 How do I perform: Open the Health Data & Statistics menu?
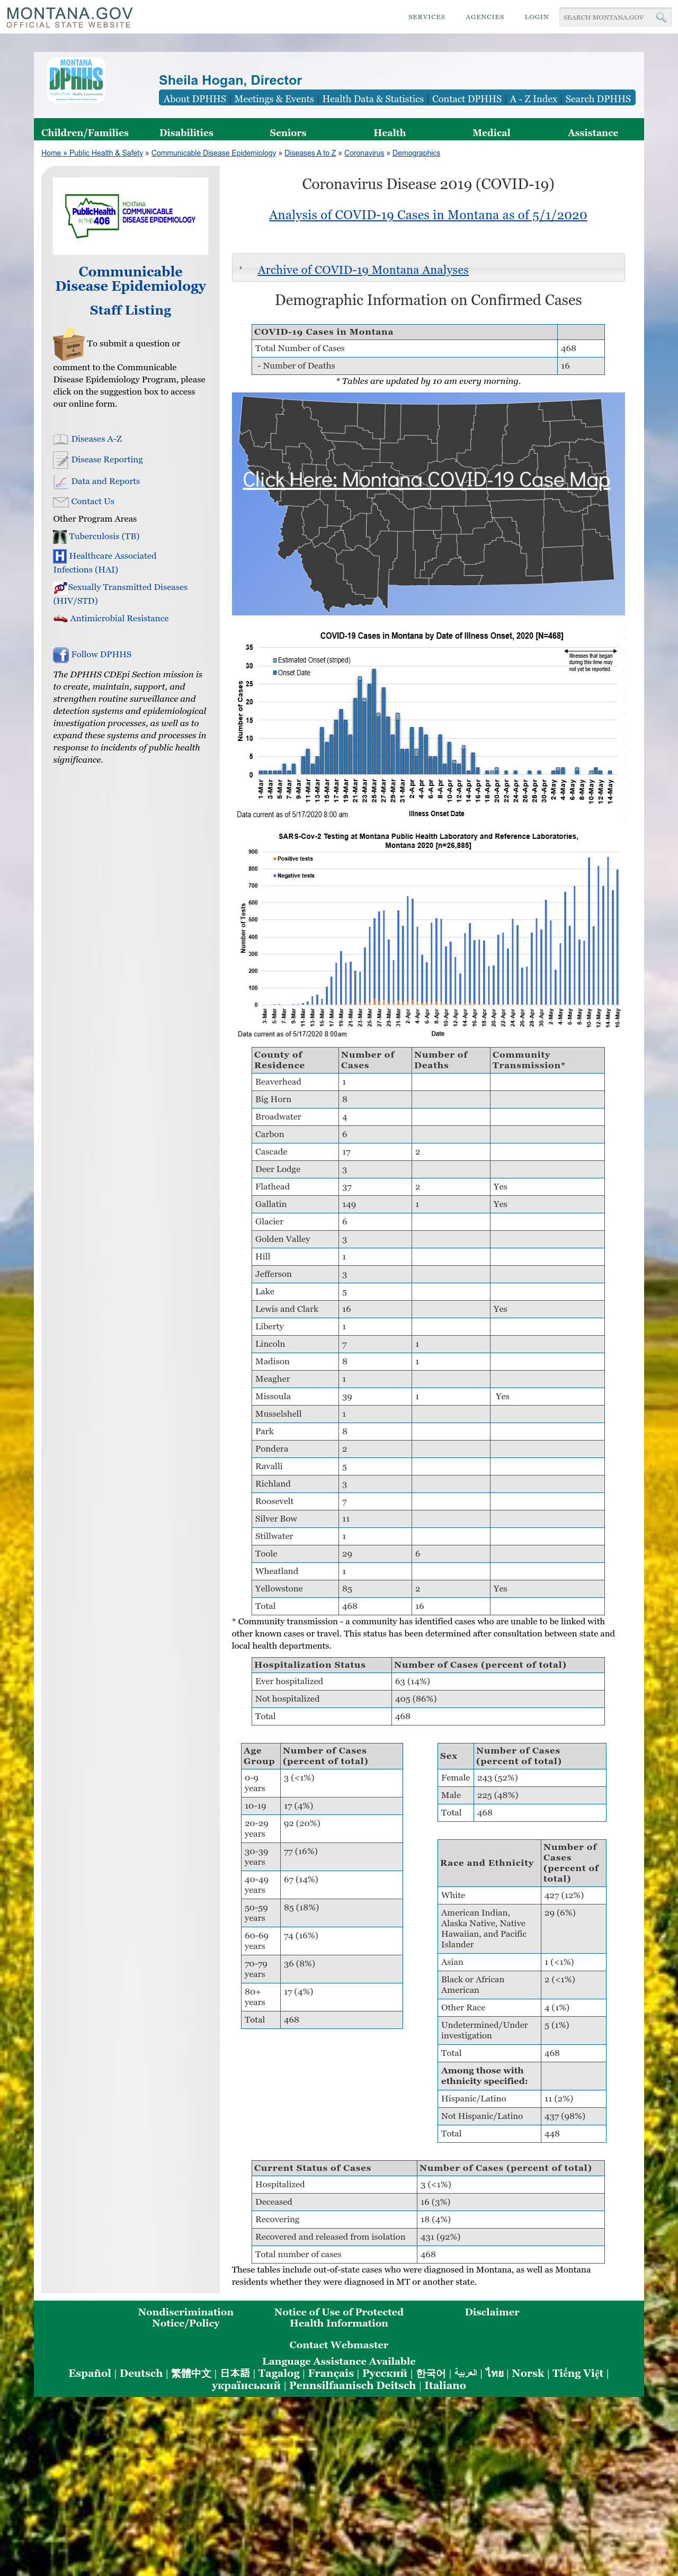pos(373,99)
